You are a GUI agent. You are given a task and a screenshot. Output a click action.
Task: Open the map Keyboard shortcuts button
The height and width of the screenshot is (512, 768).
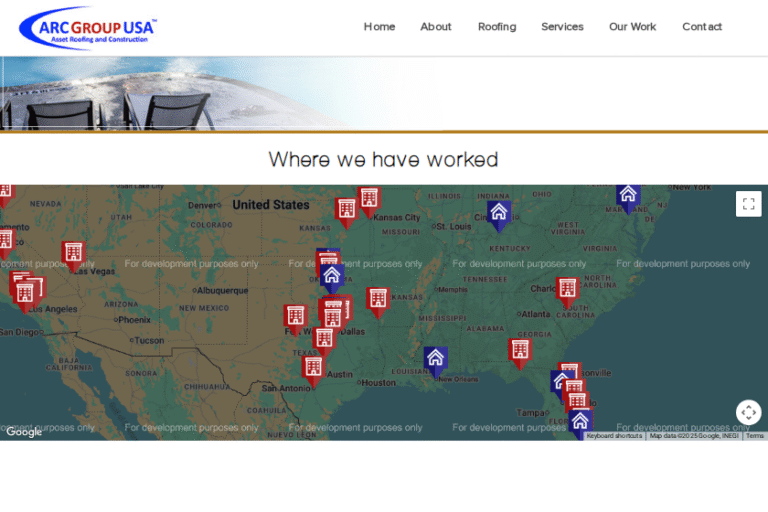(614, 436)
